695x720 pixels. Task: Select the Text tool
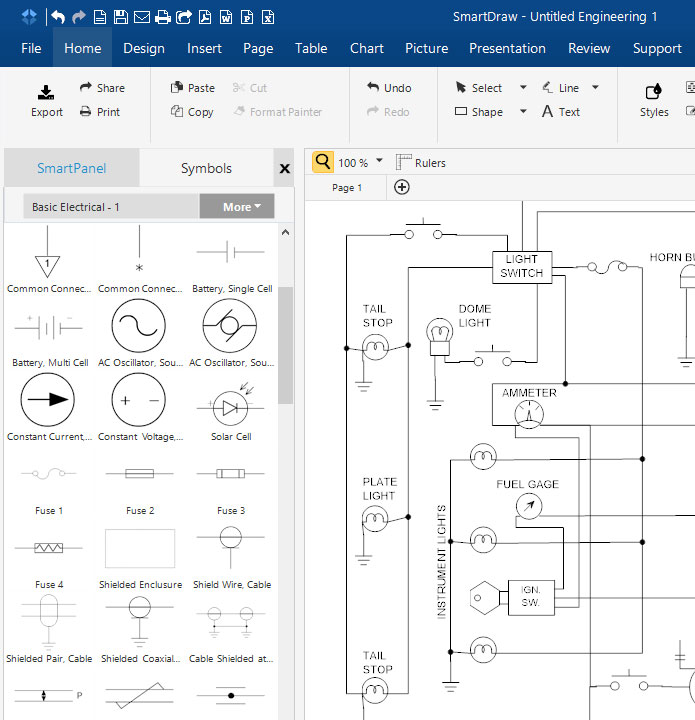(561, 112)
